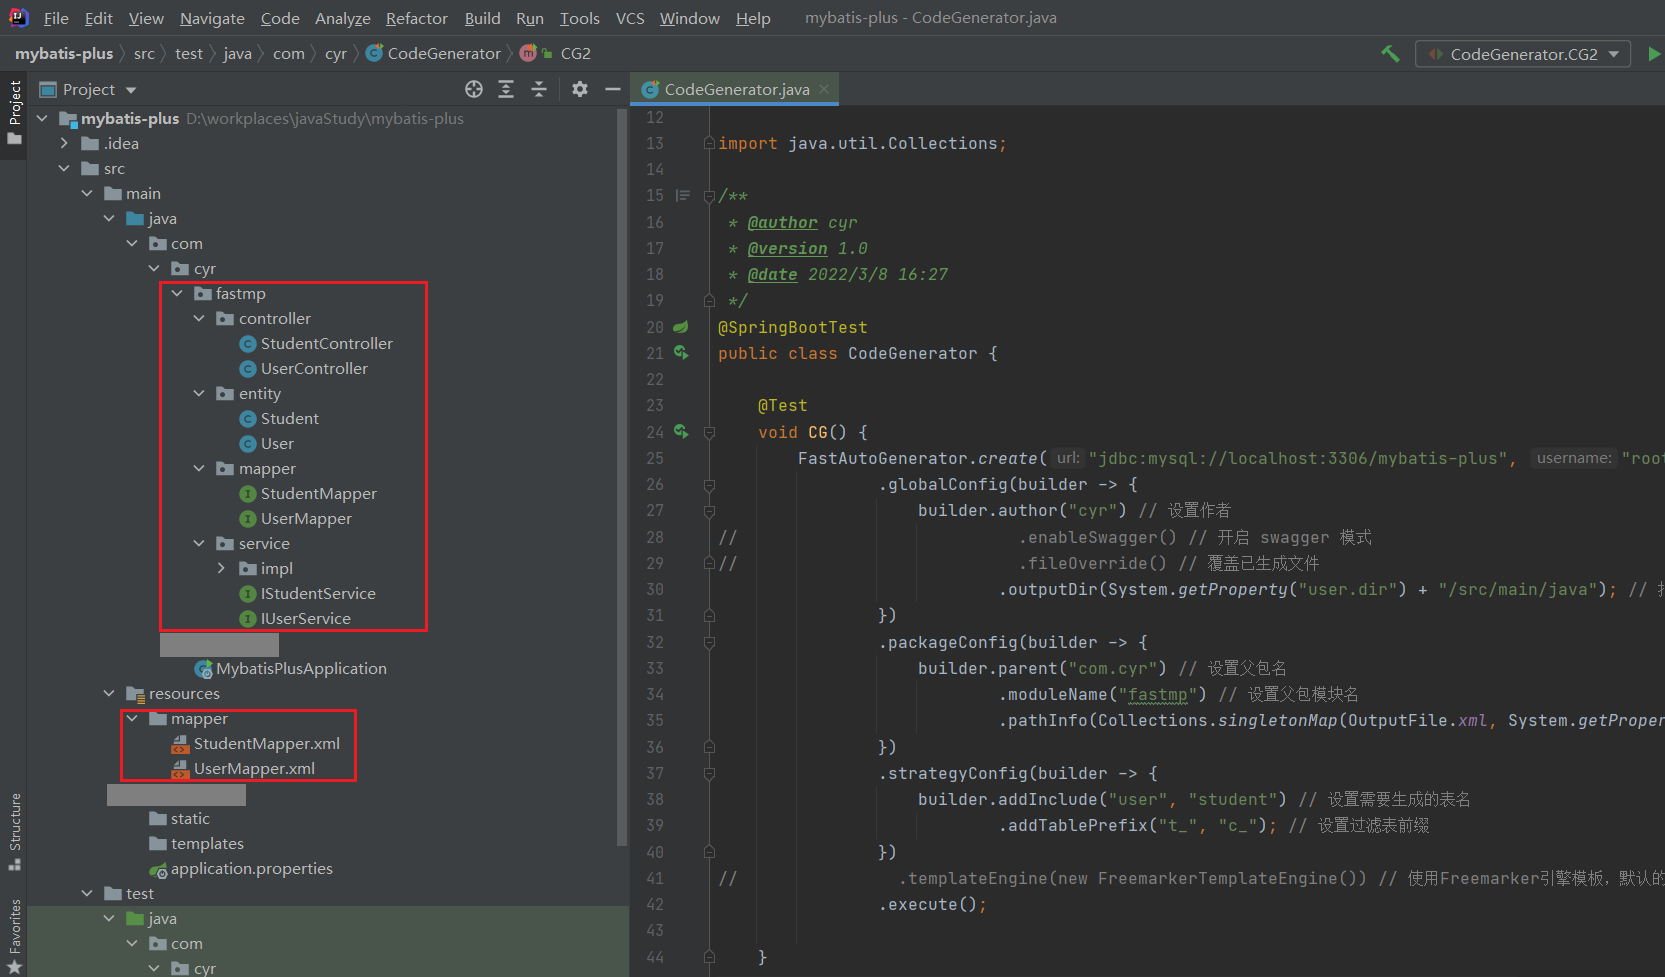Run CodeGenerator.CG2 with green play button
1665x977 pixels.
point(1654,54)
